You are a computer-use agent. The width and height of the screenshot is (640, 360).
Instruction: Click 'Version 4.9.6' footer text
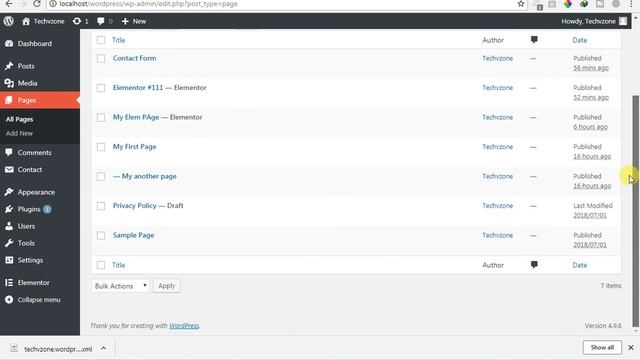(603, 326)
